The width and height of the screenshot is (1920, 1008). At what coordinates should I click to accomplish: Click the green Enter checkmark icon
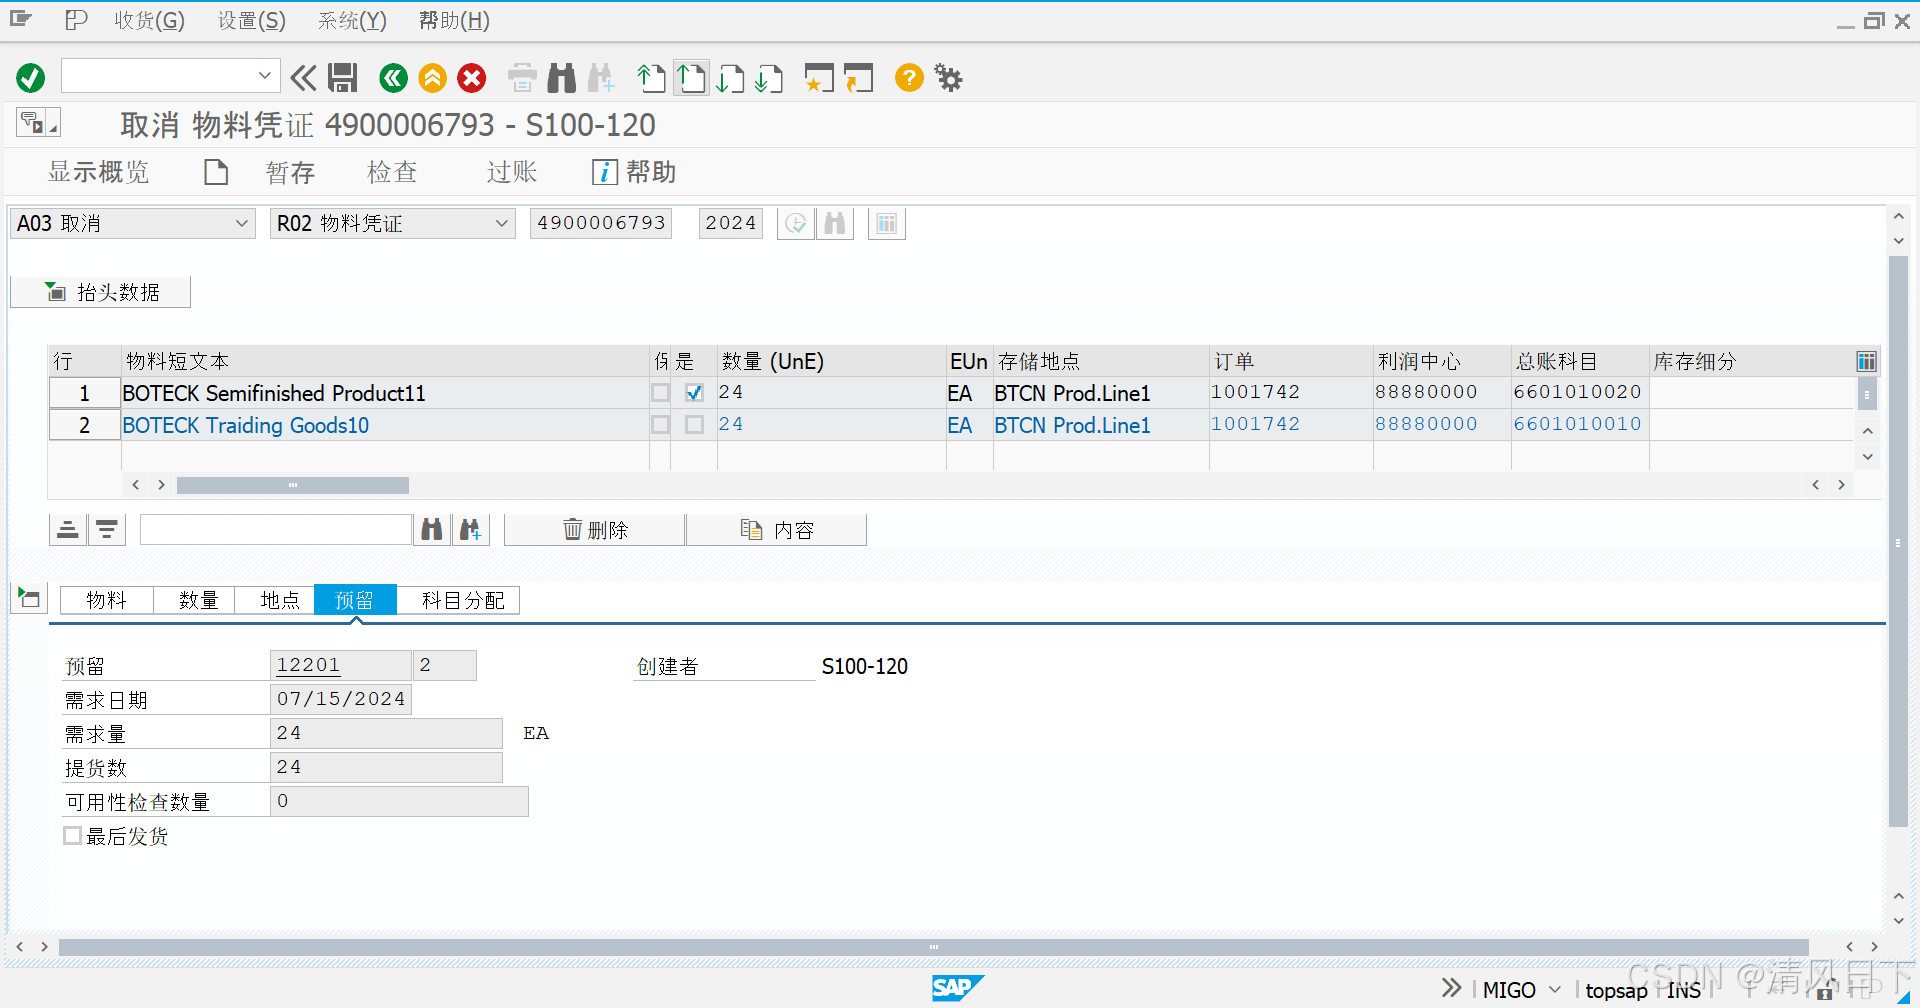click(x=31, y=78)
